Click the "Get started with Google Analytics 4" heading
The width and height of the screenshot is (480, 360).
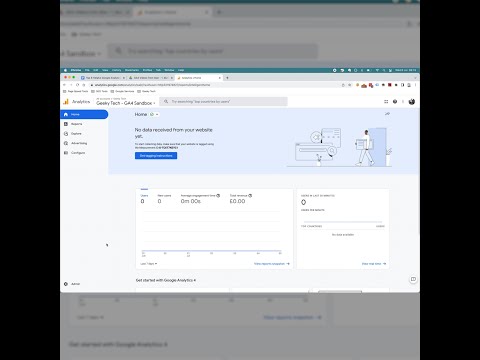[x=166, y=280]
